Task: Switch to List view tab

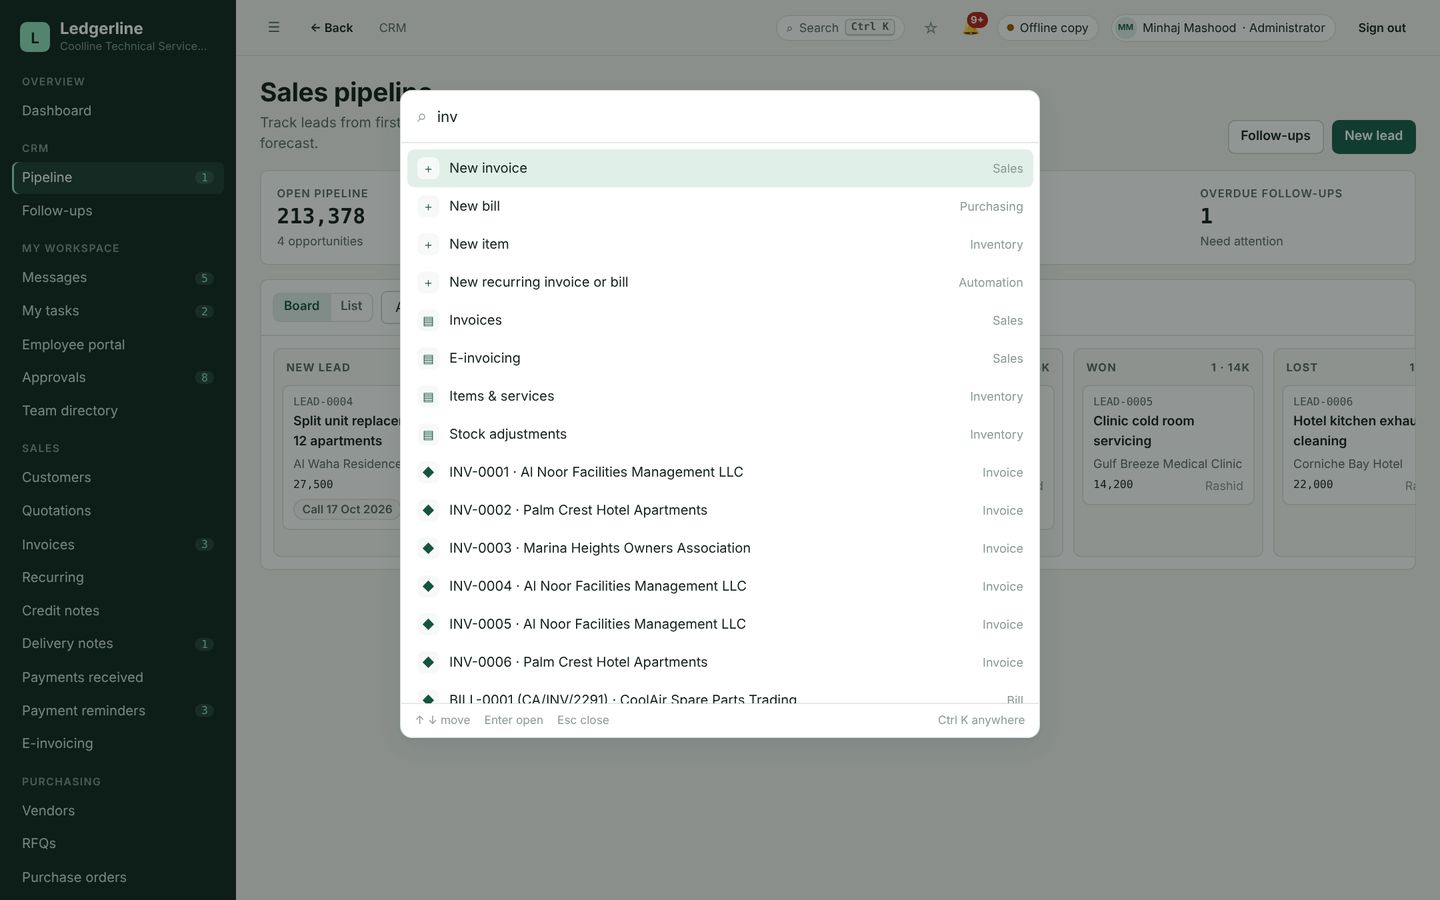Action: point(351,306)
